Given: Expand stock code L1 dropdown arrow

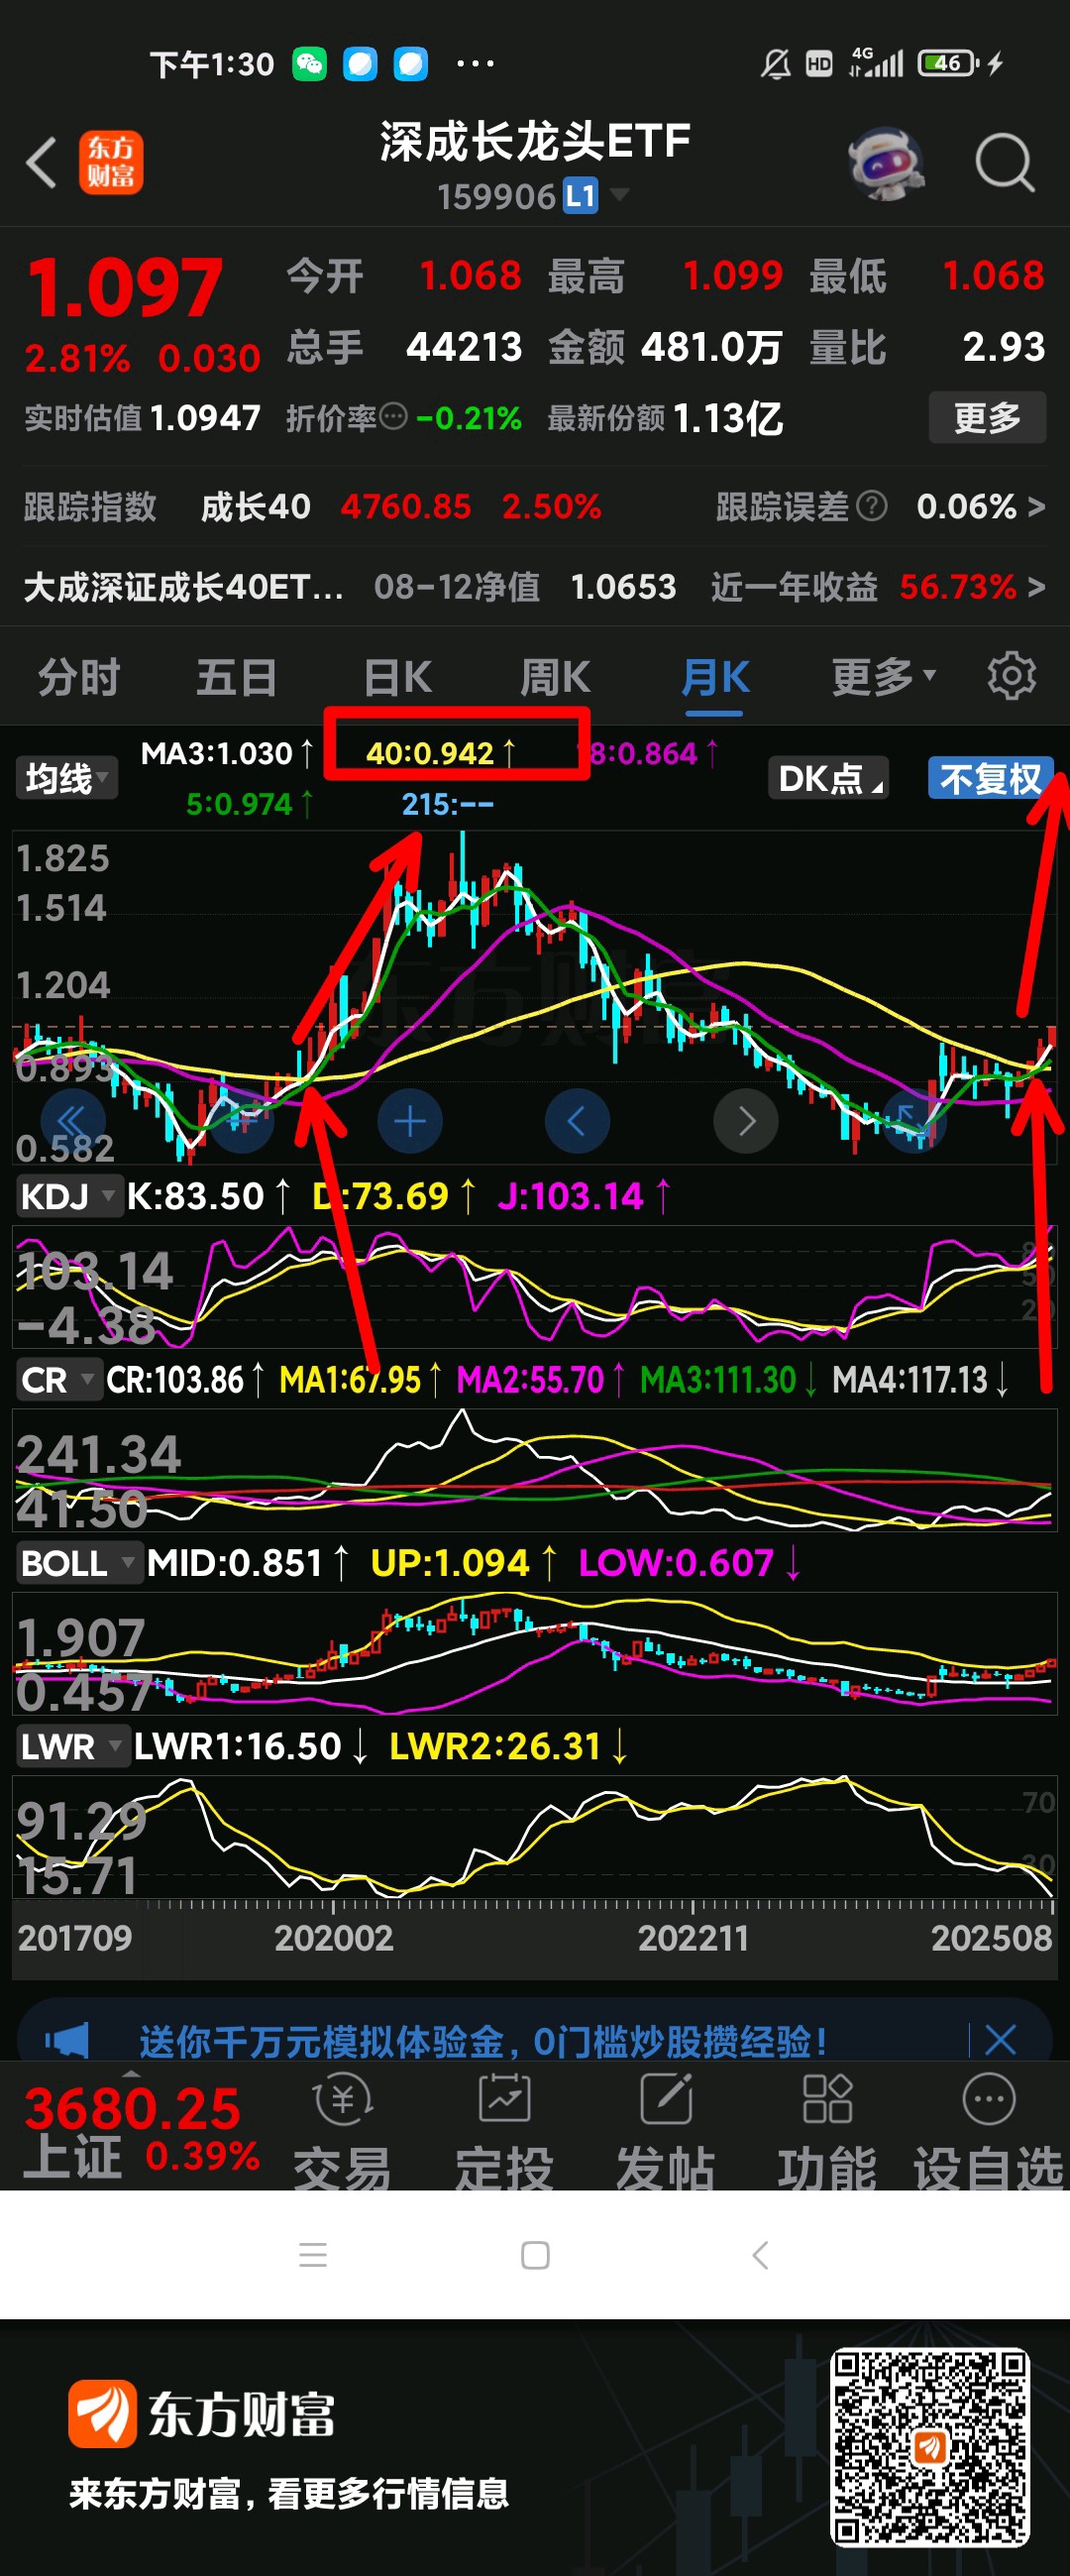Looking at the screenshot, I should pyautogui.click(x=620, y=194).
